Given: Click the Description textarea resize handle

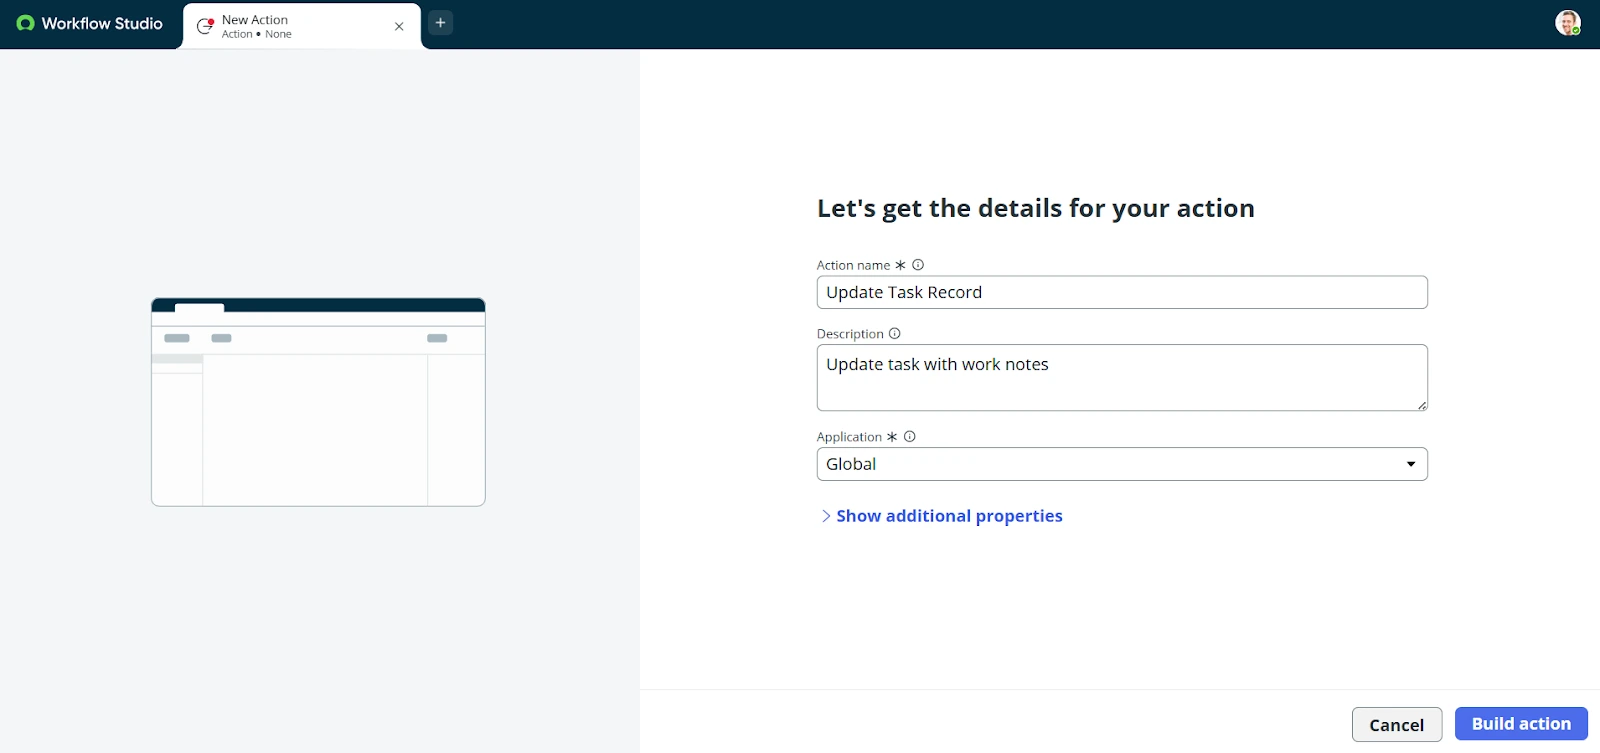Looking at the screenshot, I should (1422, 405).
